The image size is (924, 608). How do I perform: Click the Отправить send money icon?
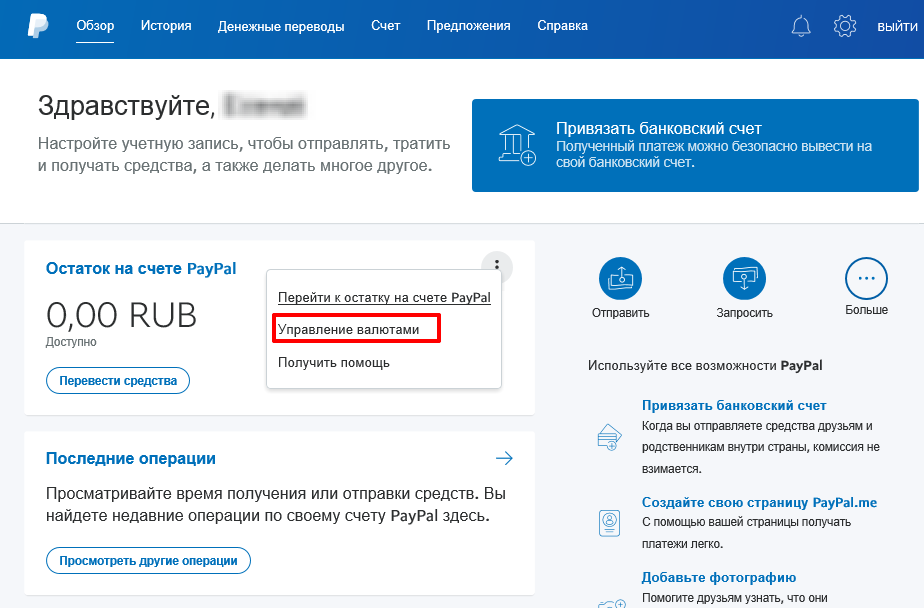click(621, 278)
